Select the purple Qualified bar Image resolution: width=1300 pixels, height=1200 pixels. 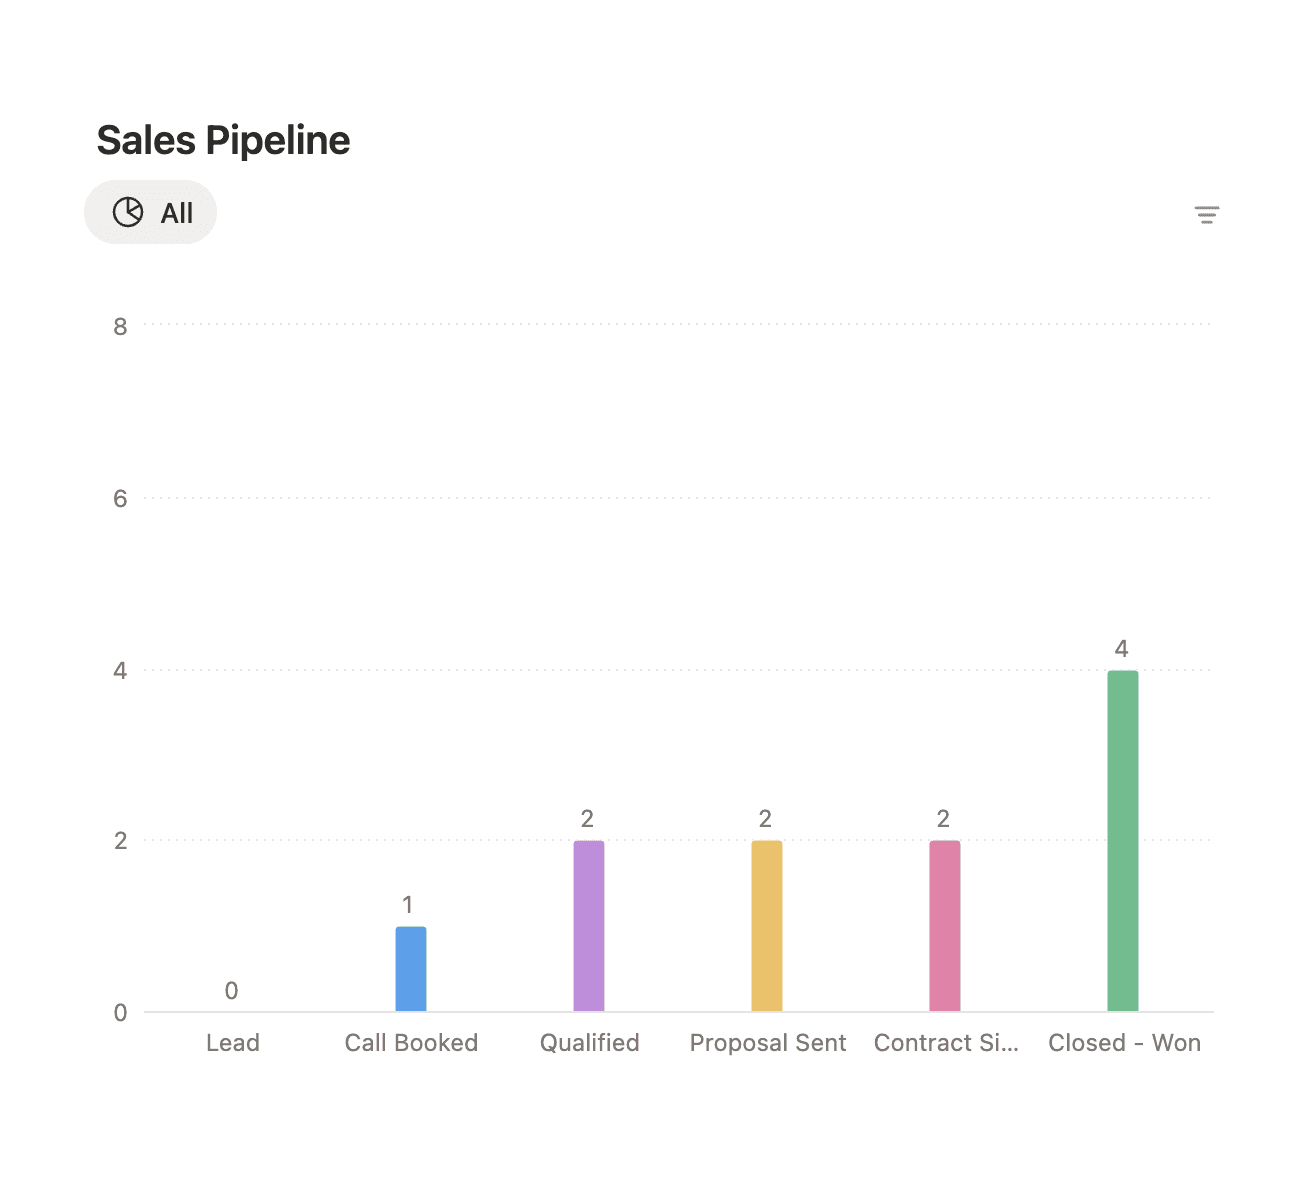589,925
